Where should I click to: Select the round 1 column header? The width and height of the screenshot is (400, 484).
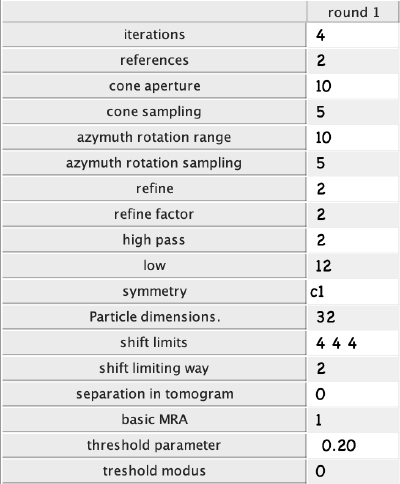click(x=353, y=12)
